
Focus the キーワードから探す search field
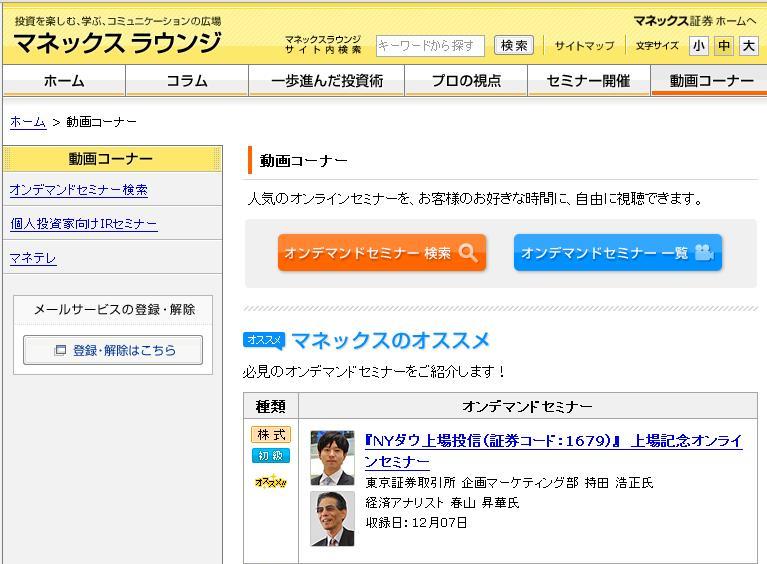430,46
